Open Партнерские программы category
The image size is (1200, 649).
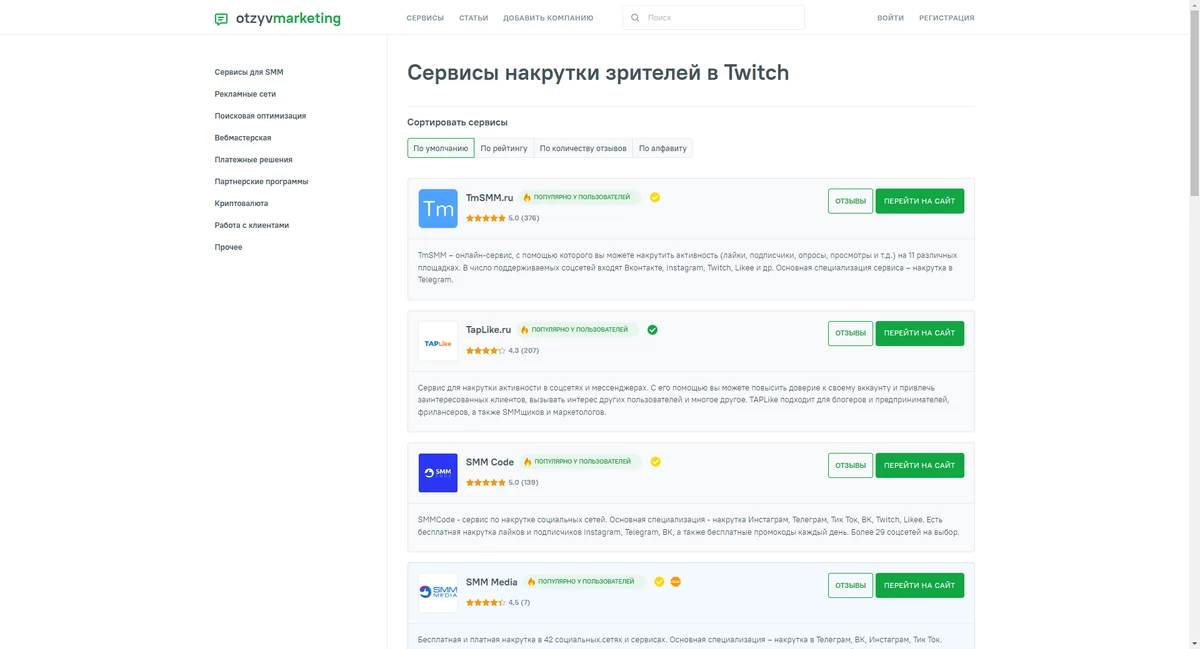click(x=261, y=182)
